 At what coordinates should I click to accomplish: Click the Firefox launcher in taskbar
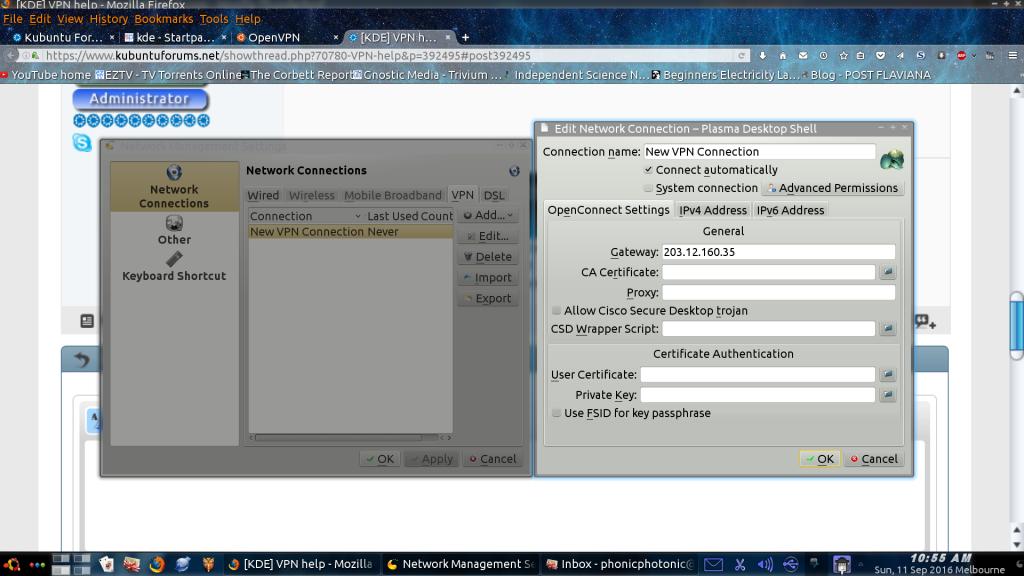(157, 564)
